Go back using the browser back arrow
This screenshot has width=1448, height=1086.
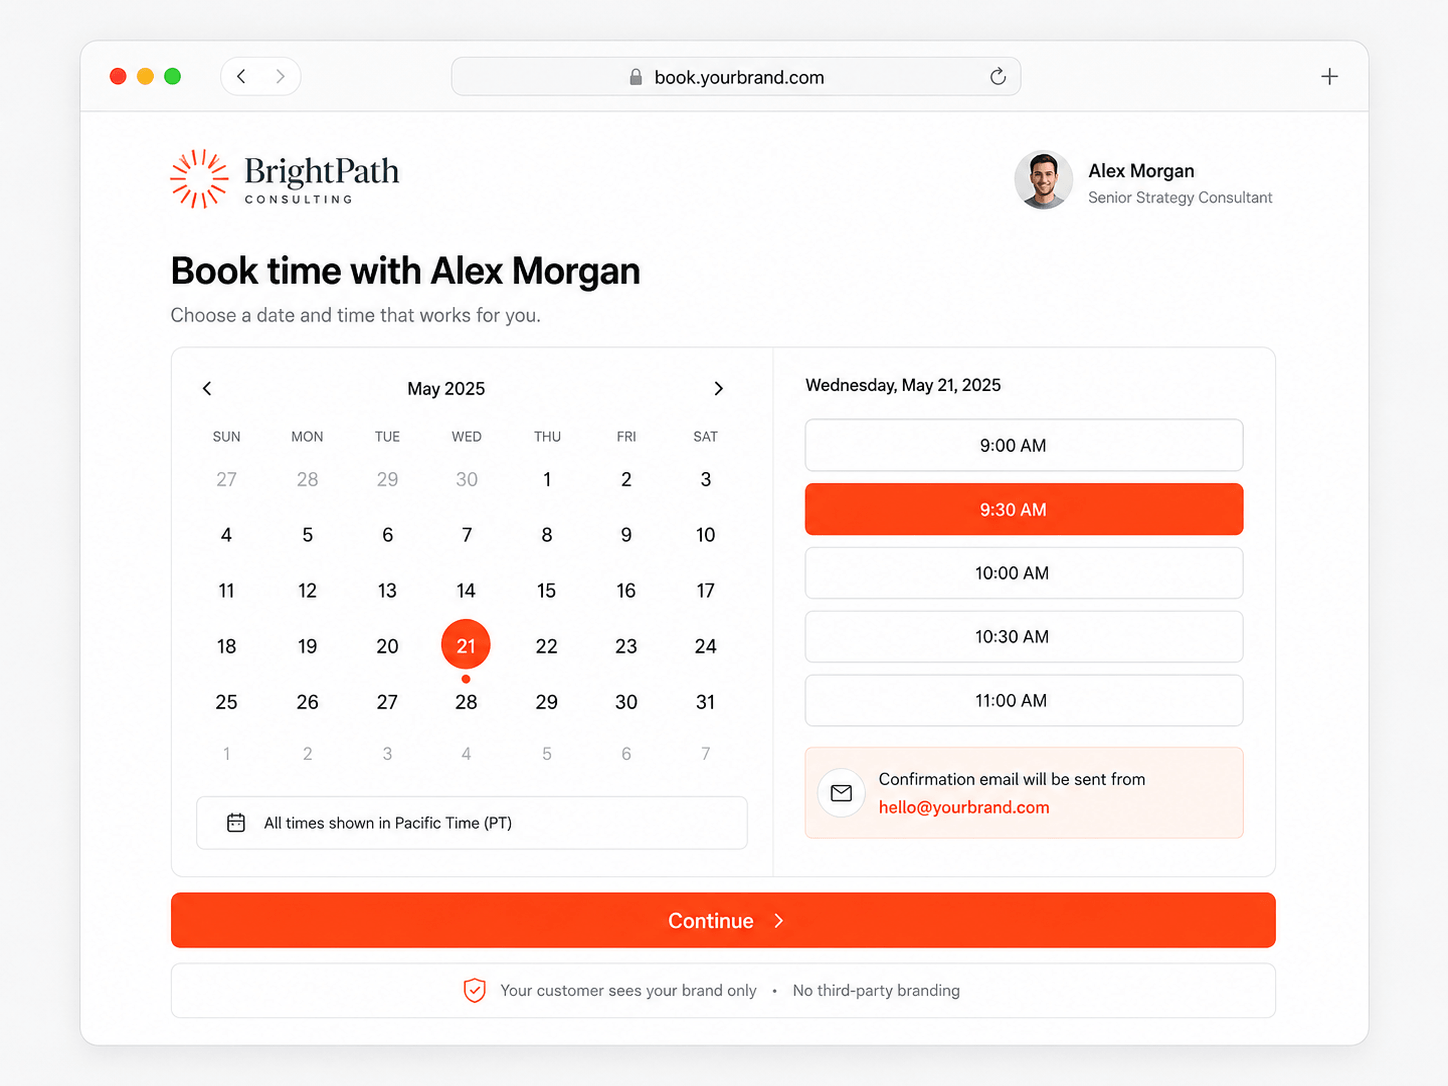[x=241, y=76]
